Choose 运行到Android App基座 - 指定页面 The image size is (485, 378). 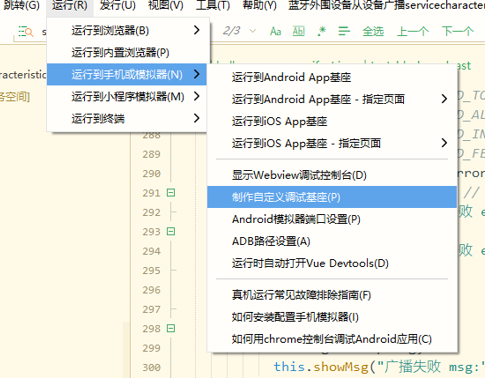pyautogui.click(x=332, y=99)
